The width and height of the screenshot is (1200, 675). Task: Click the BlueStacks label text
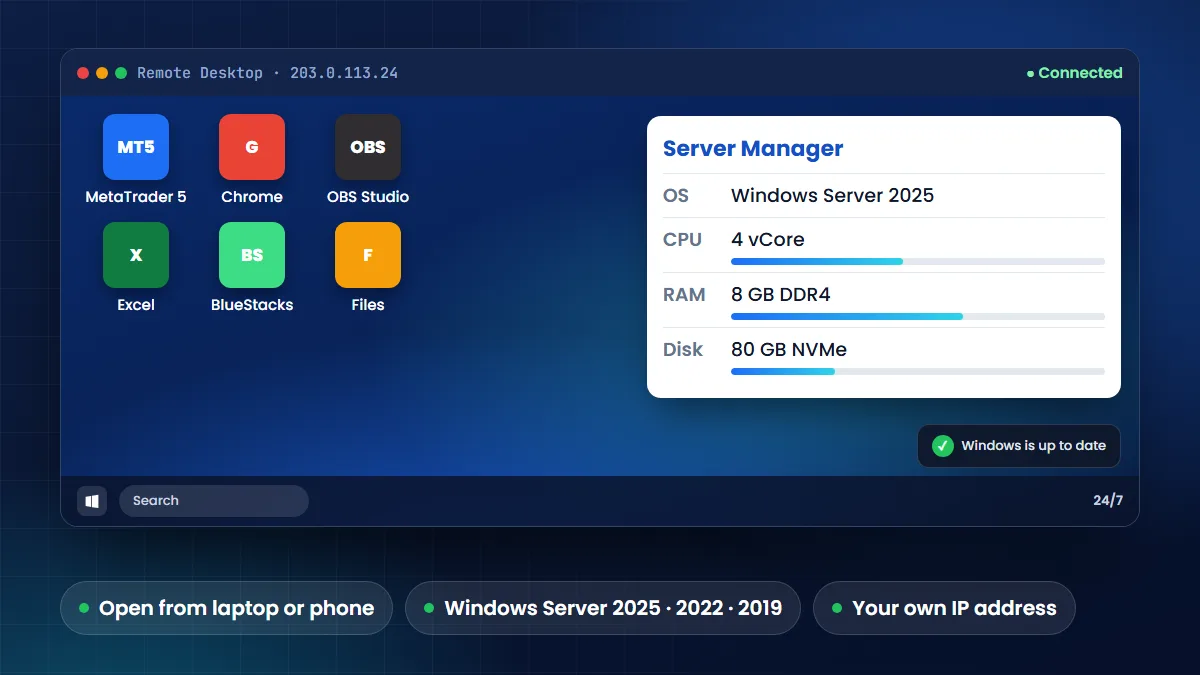pyautogui.click(x=252, y=305)
